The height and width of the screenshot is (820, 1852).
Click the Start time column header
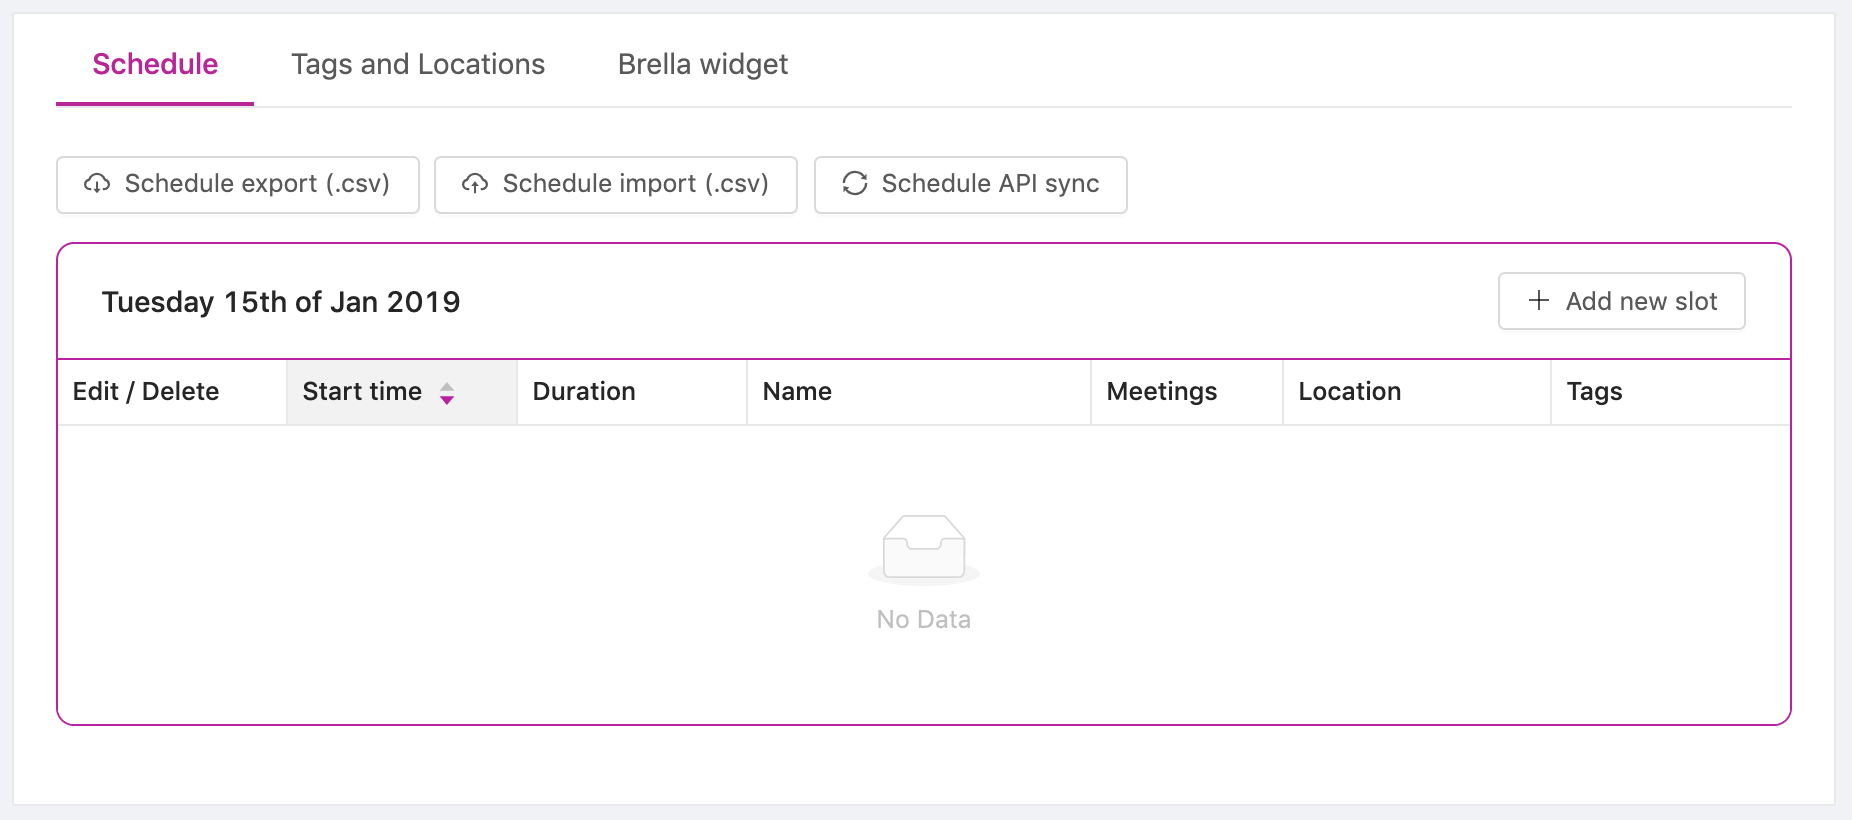point(402,392)
